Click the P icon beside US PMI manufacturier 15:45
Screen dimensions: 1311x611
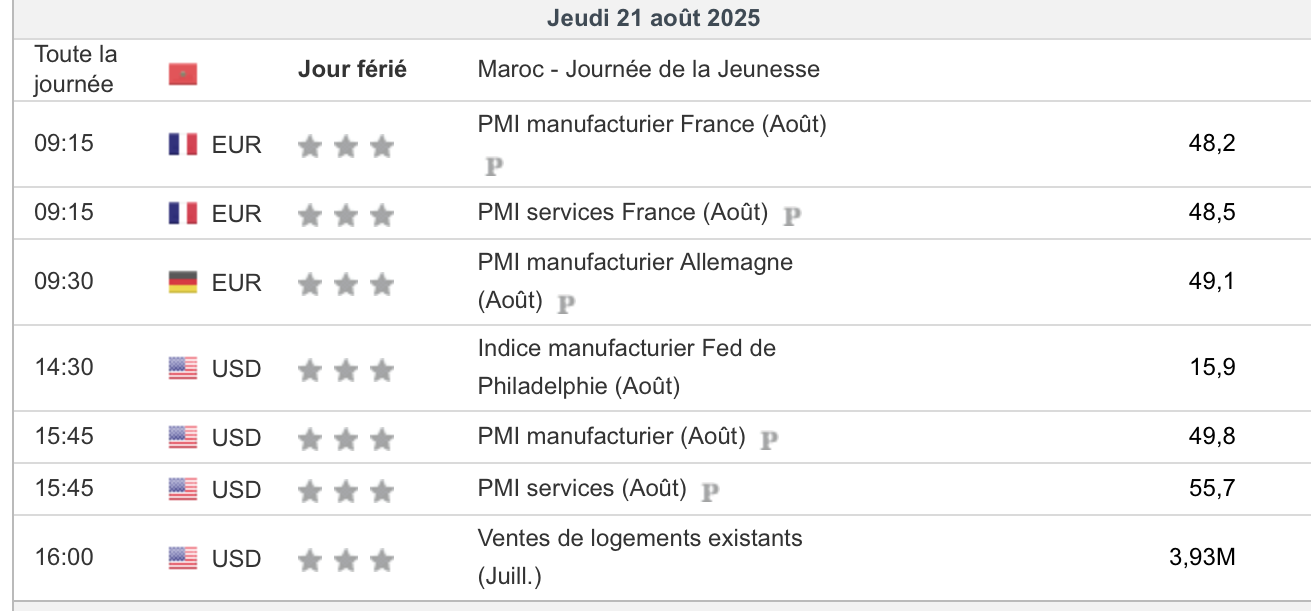[x=769, y=439]
